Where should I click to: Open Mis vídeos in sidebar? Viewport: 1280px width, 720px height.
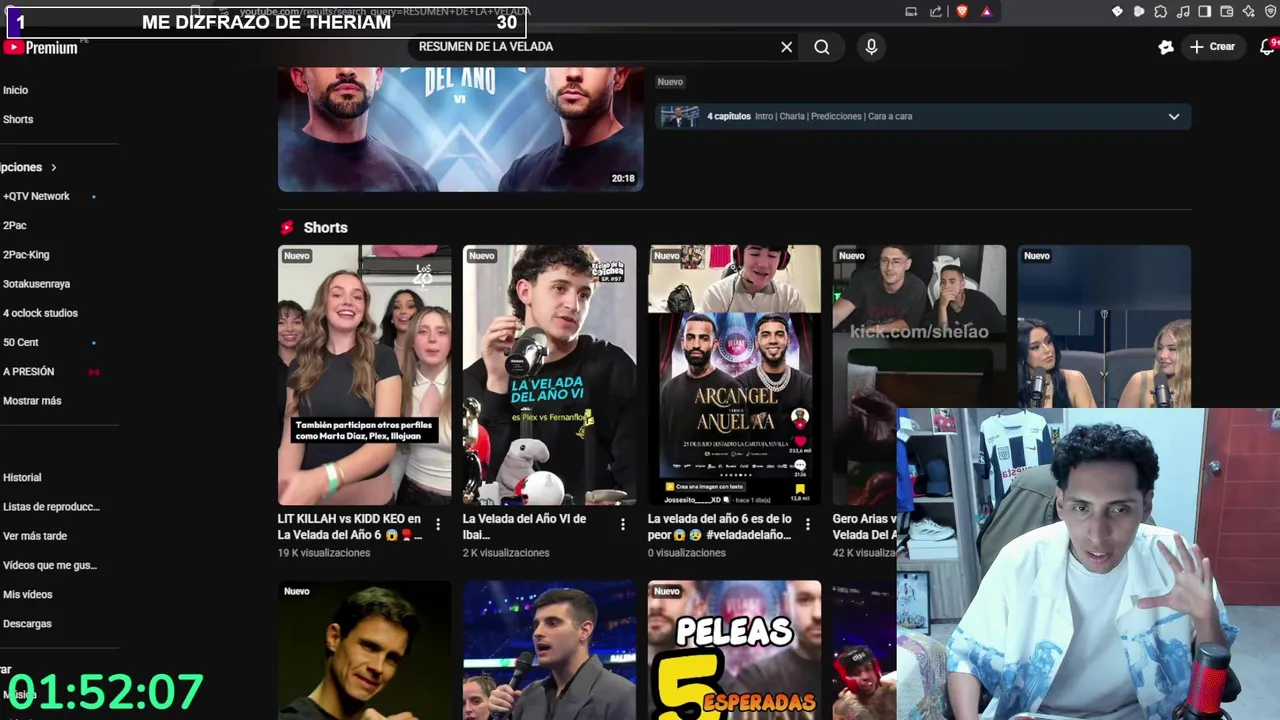point(28,594)
